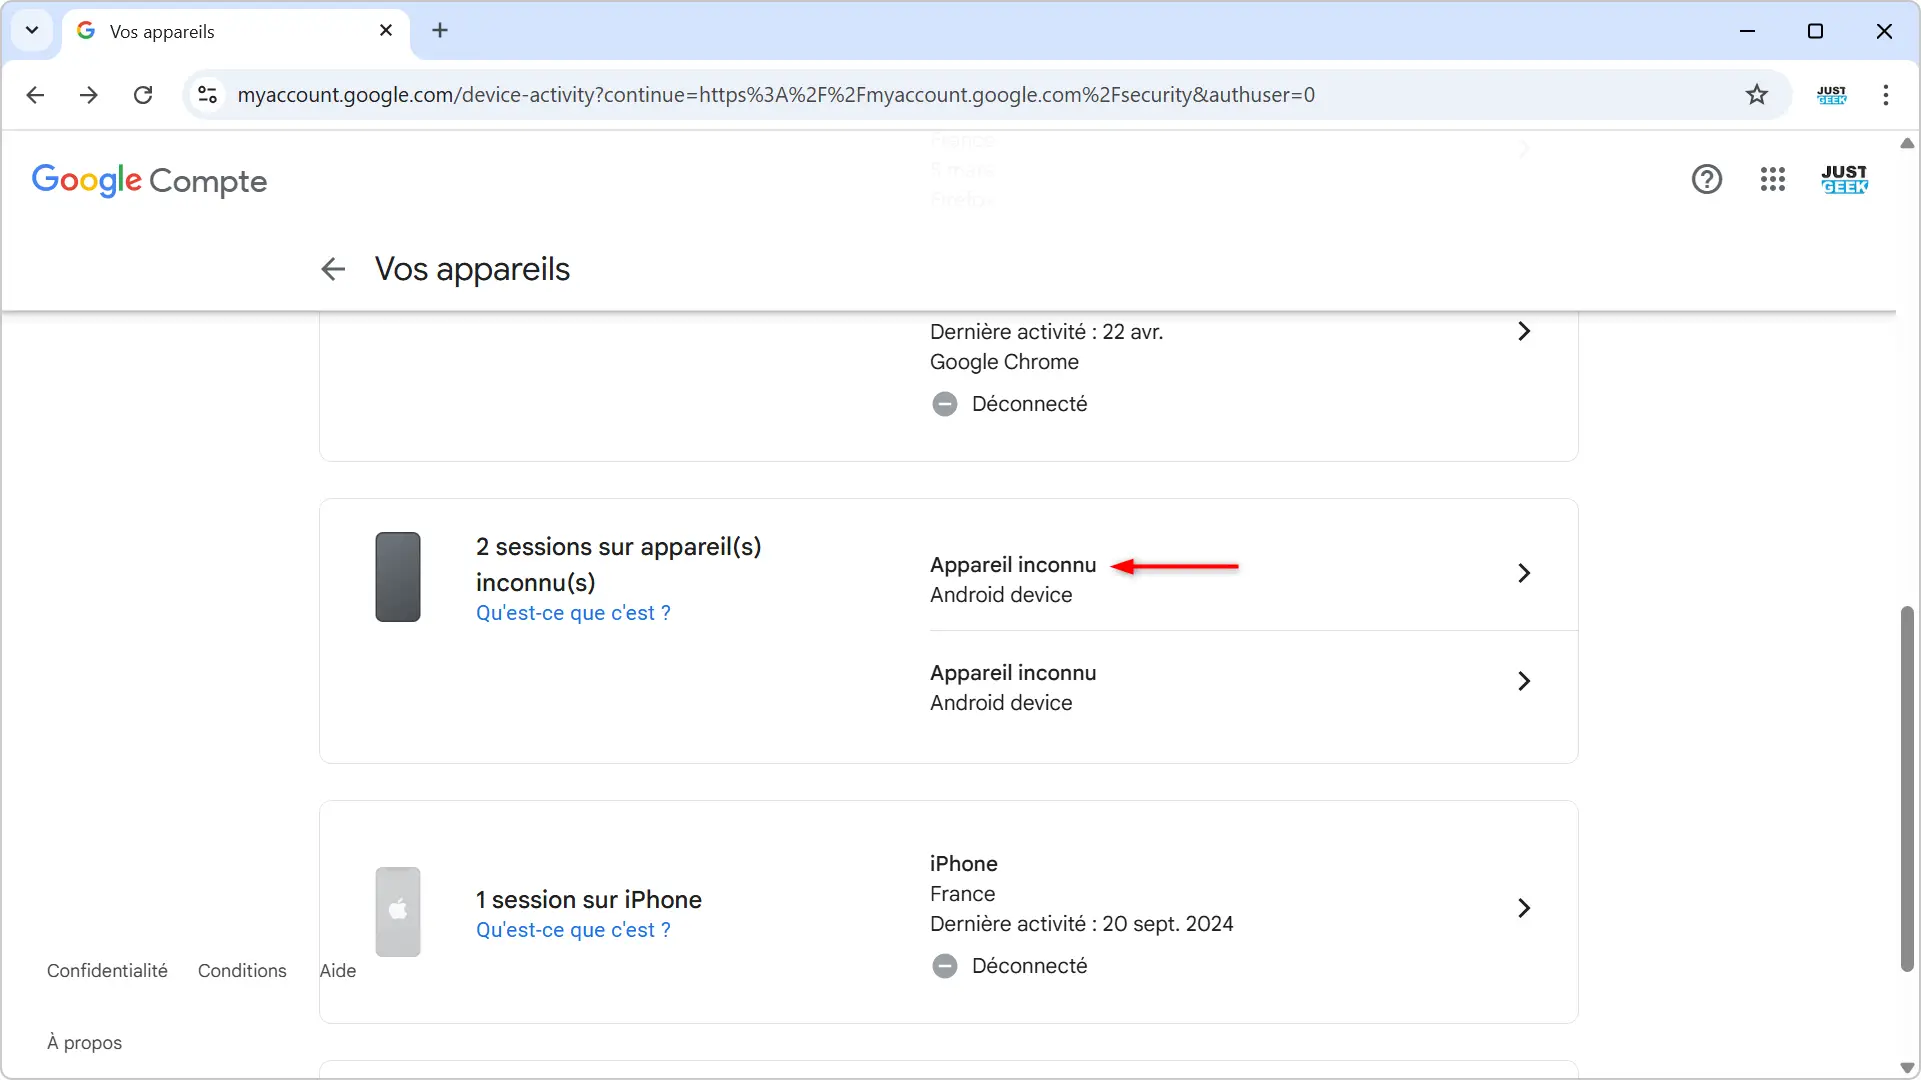The width and height of the screenshot is (1921, 1080).
Task: View site information icon in address bar
Action: [x=207, y=95]
